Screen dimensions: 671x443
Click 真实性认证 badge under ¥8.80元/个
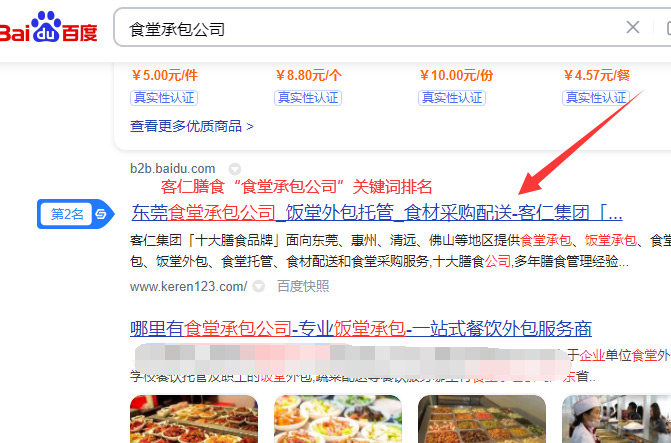pos(308,98)
